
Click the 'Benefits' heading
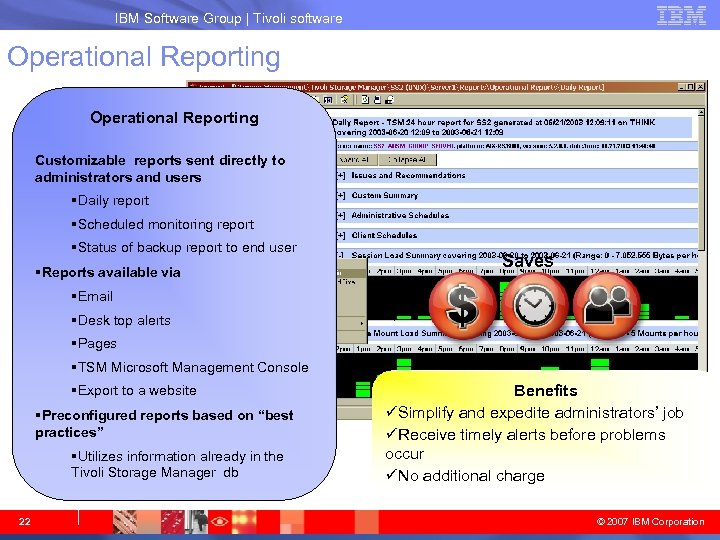(546, 390)
